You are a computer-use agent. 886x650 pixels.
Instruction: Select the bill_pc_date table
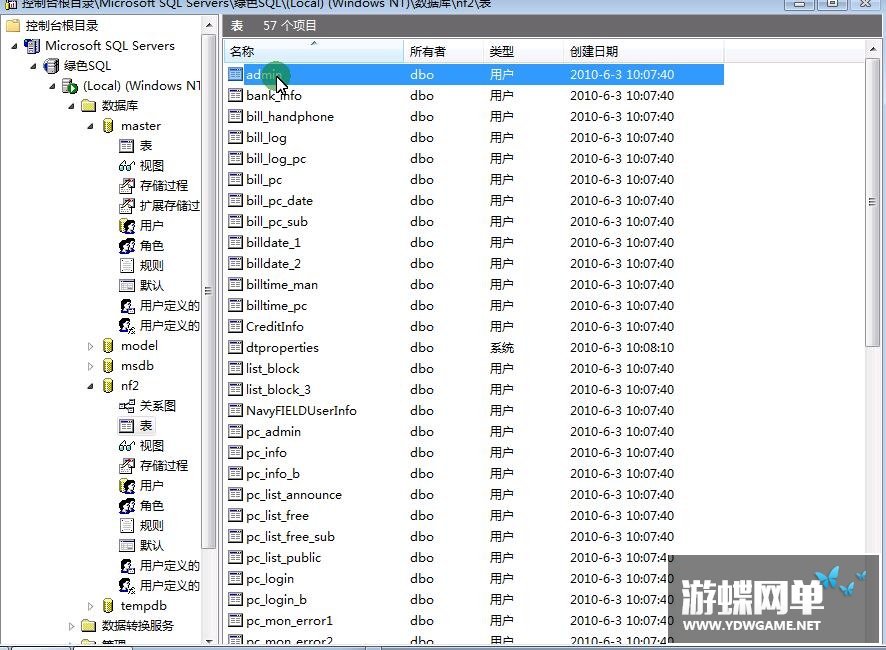click(279, 201)
